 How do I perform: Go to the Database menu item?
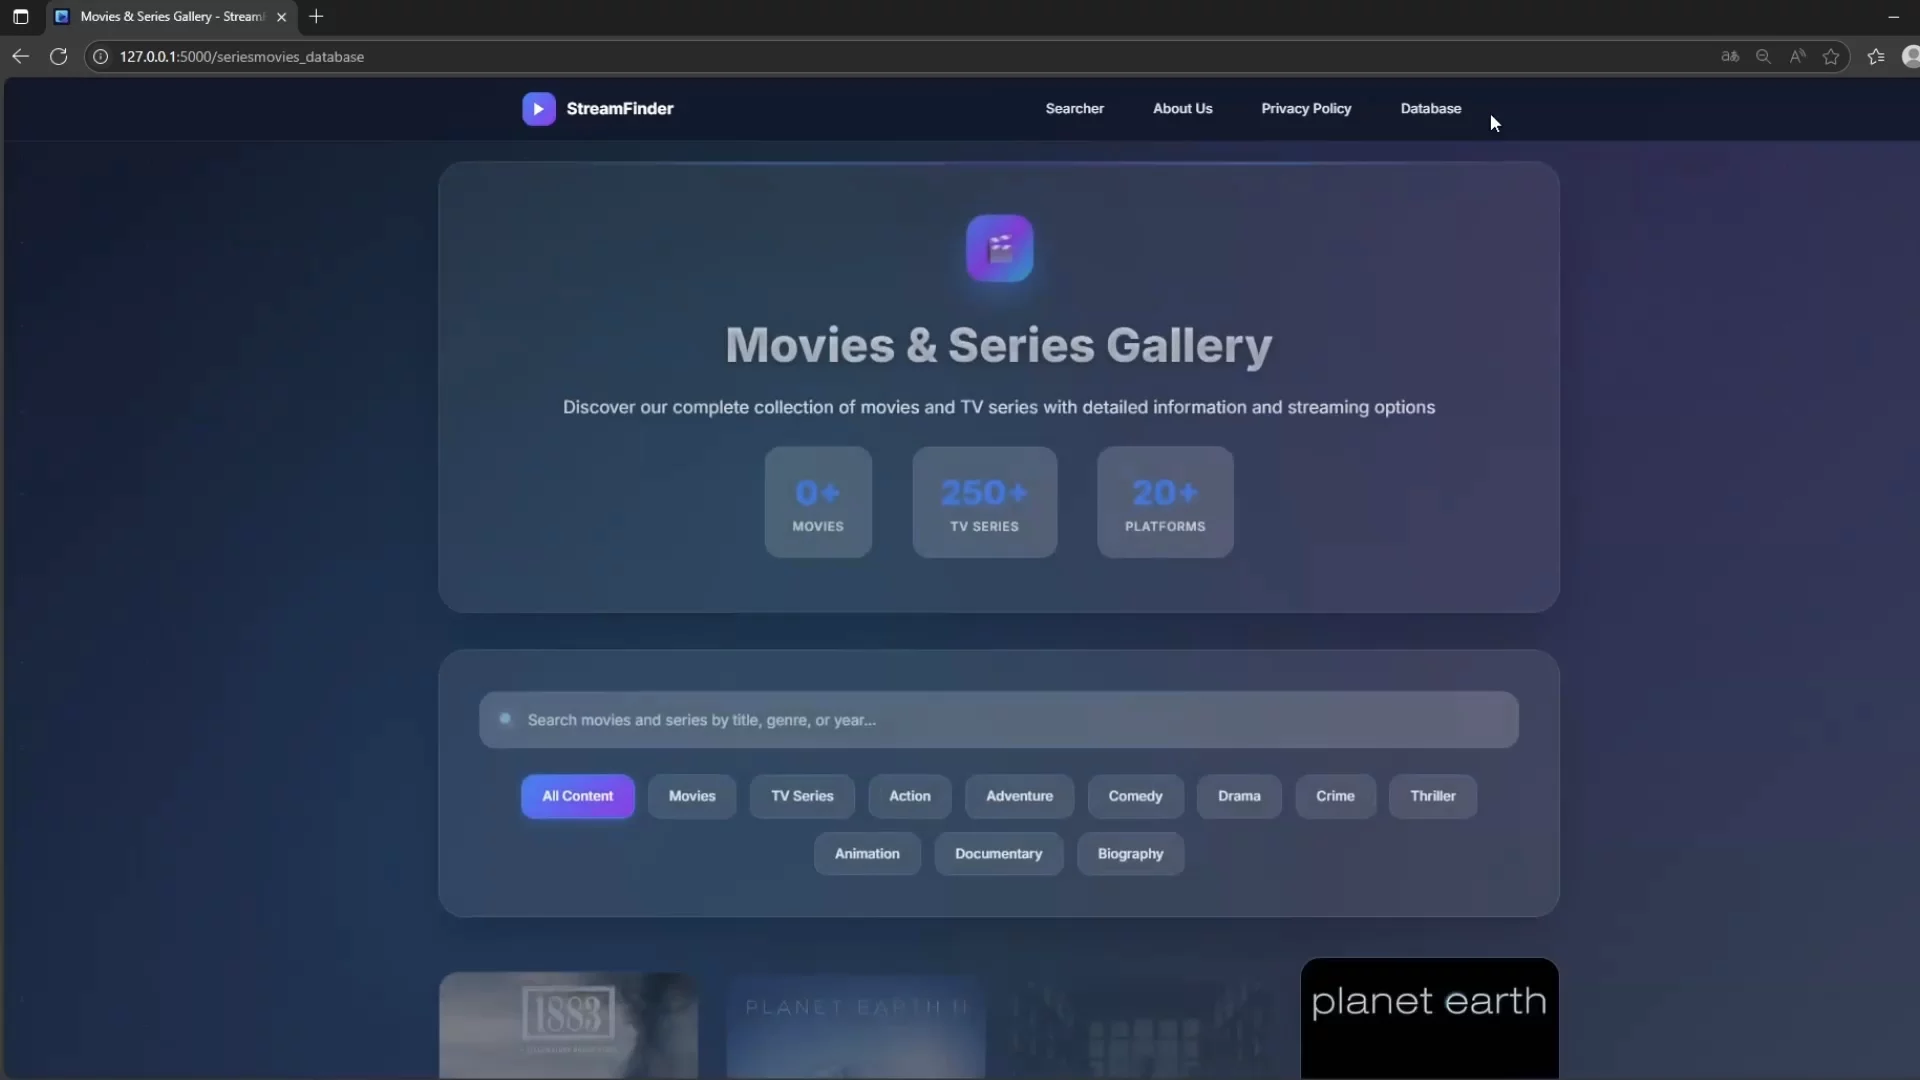coord(1431,108)
